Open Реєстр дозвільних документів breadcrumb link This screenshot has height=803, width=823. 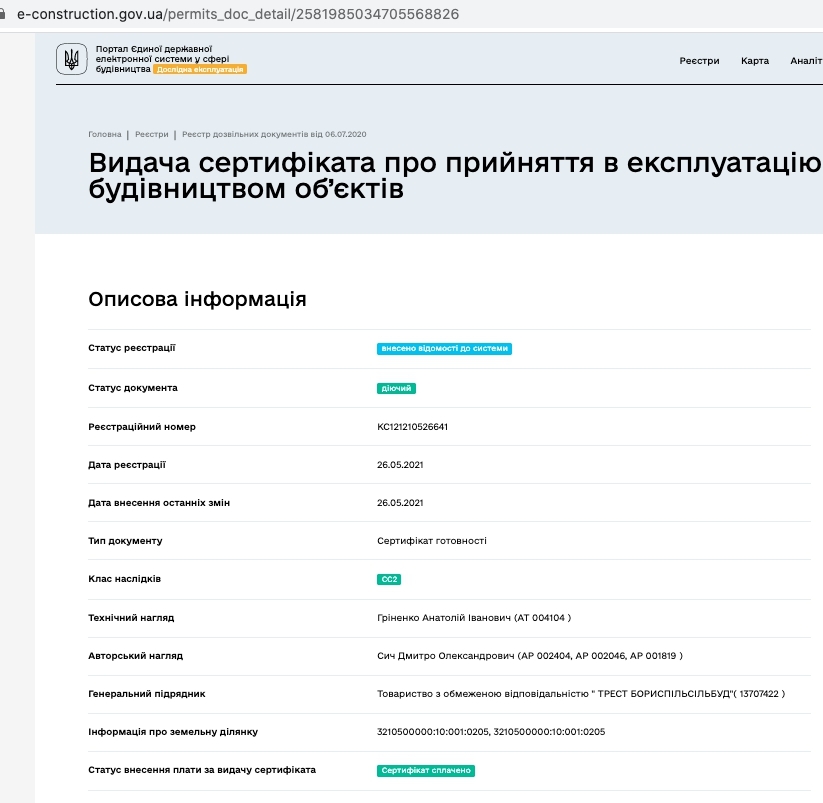[274, 134]
